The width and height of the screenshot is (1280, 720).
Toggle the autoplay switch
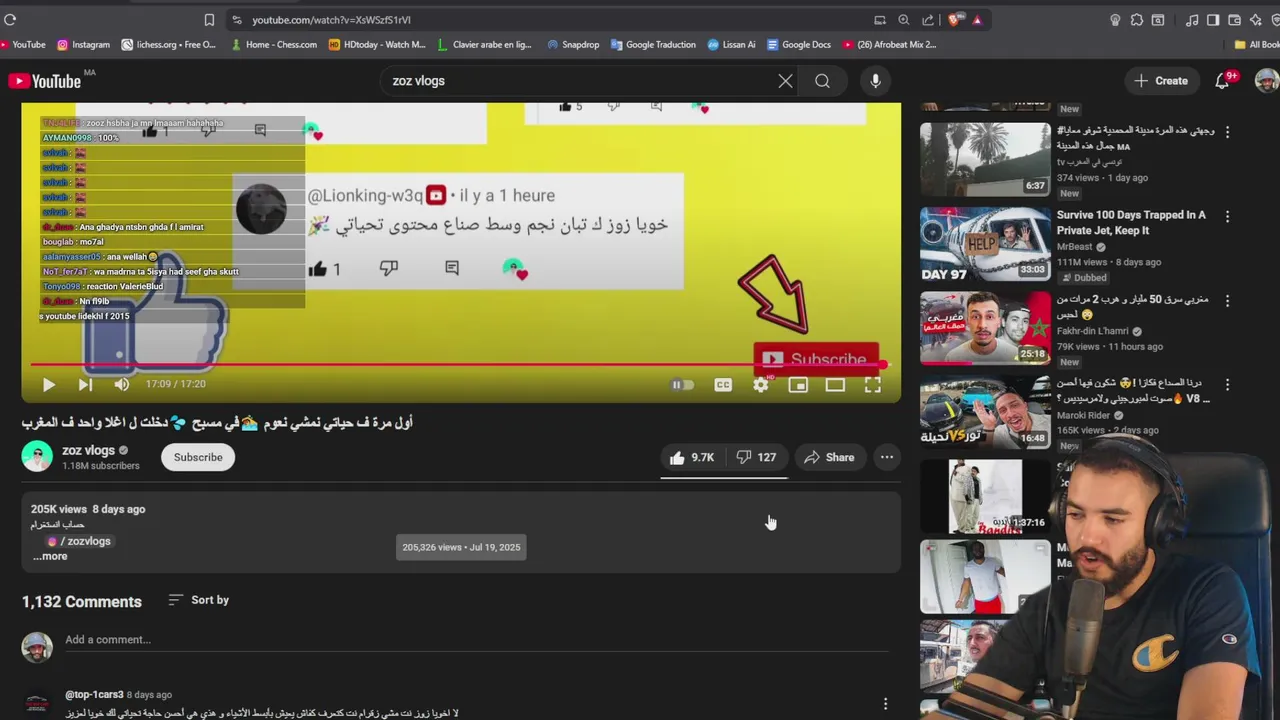coord(682,384)
